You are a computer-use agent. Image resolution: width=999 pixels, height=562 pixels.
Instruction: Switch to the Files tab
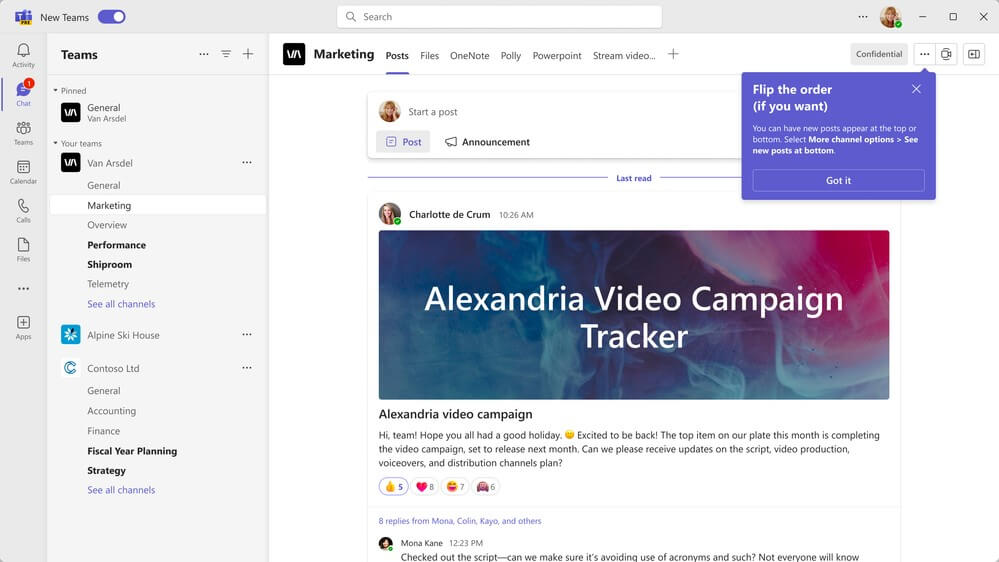429,56
